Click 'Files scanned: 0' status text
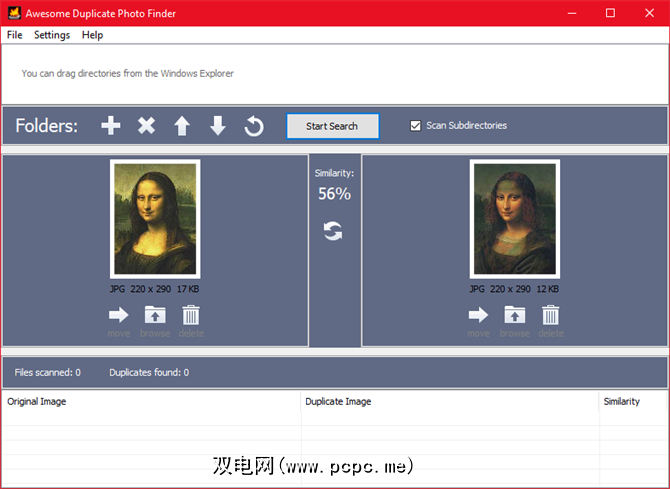This screenshot has width=670, height=489. 47,372
